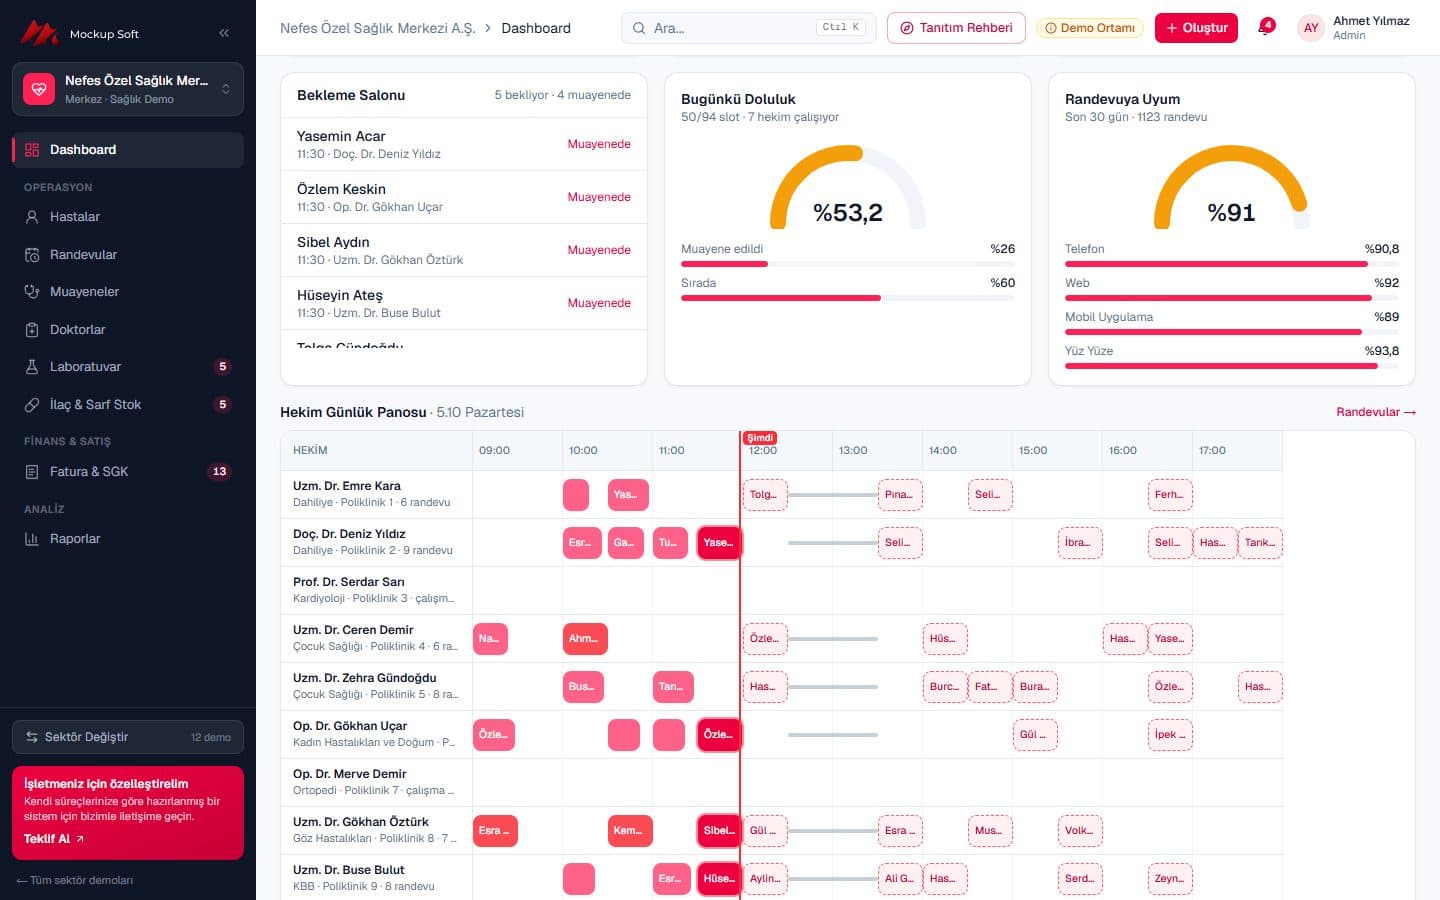1440x900 pixels.
Task: Click the Telefon compliance progress bar
Action: 1232,264
